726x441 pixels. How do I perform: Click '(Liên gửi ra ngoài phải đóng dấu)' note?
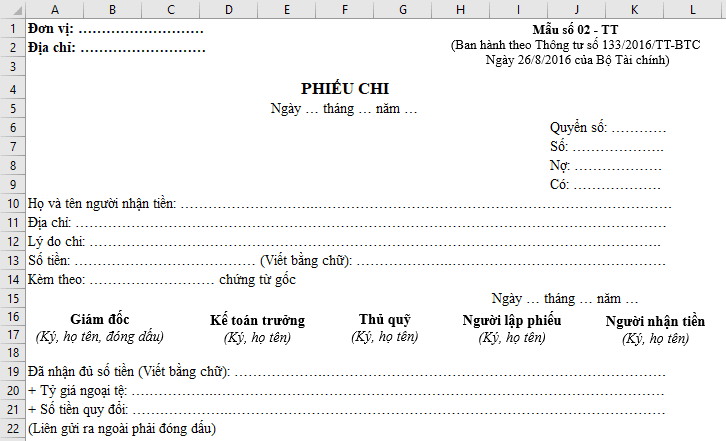tap(122, 428)
